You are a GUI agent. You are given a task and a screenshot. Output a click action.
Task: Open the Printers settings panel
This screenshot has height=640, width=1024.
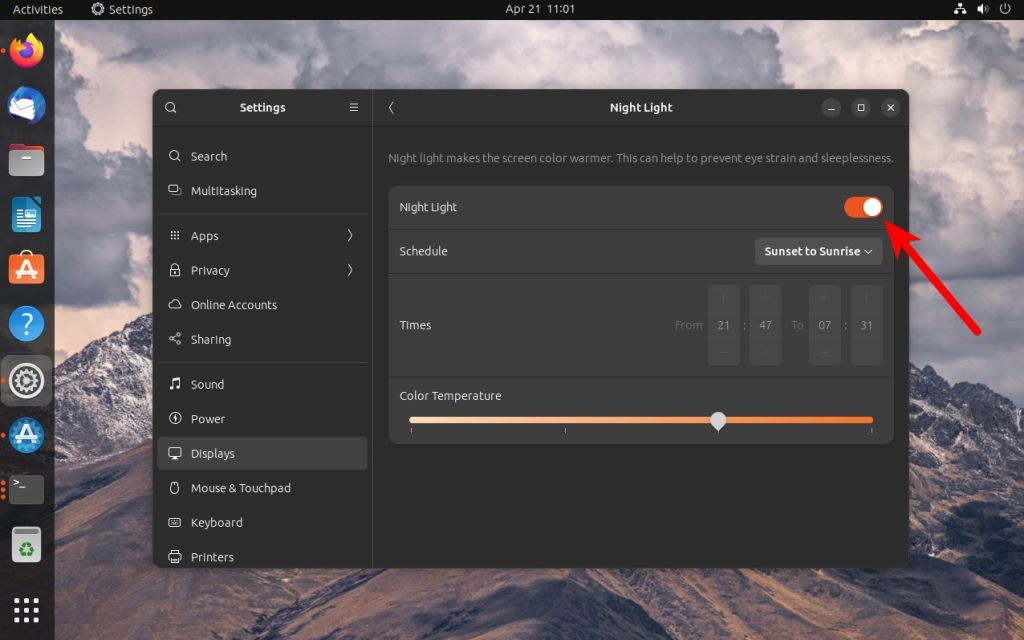[x=263, y=556]
